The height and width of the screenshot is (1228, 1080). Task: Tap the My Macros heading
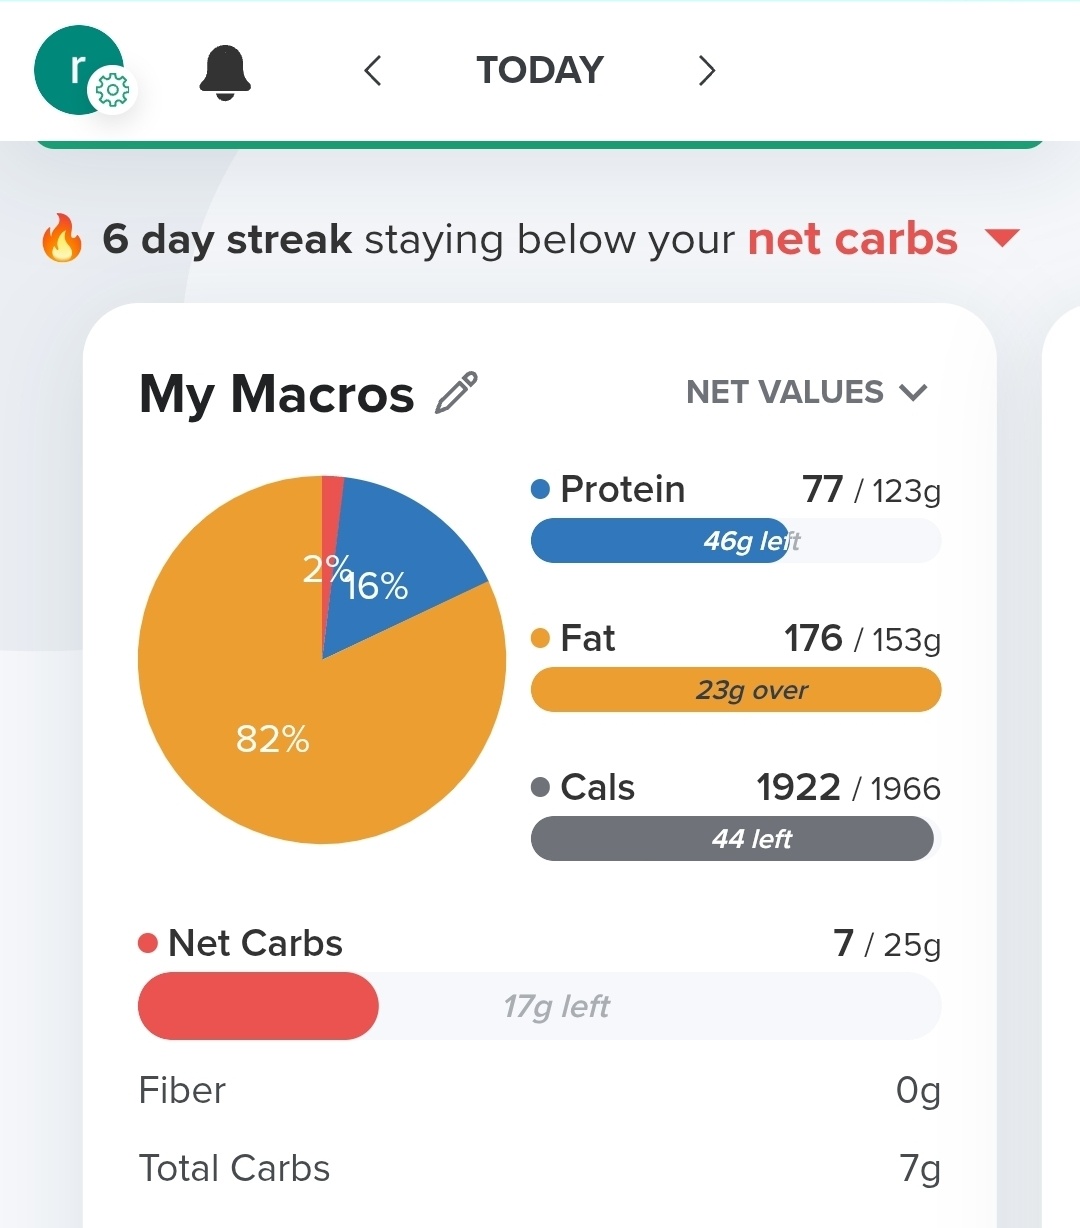276,394
